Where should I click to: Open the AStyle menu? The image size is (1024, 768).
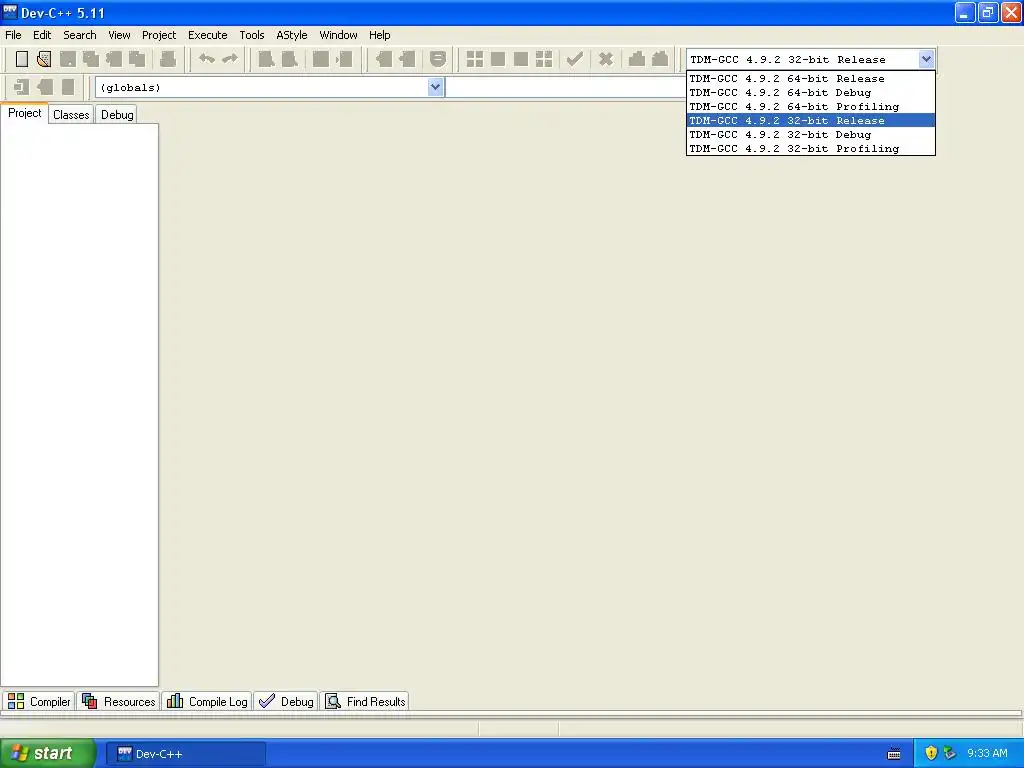(291, 35)
